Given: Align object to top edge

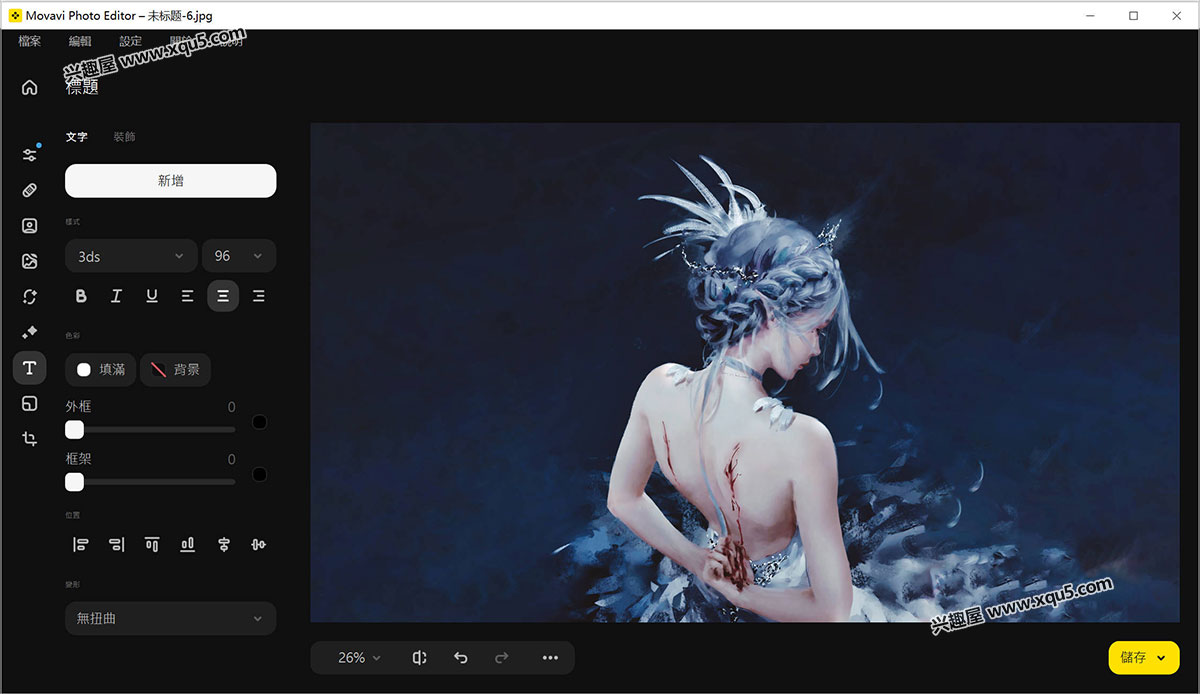Looking at the screenshot, I should [152, 545].
